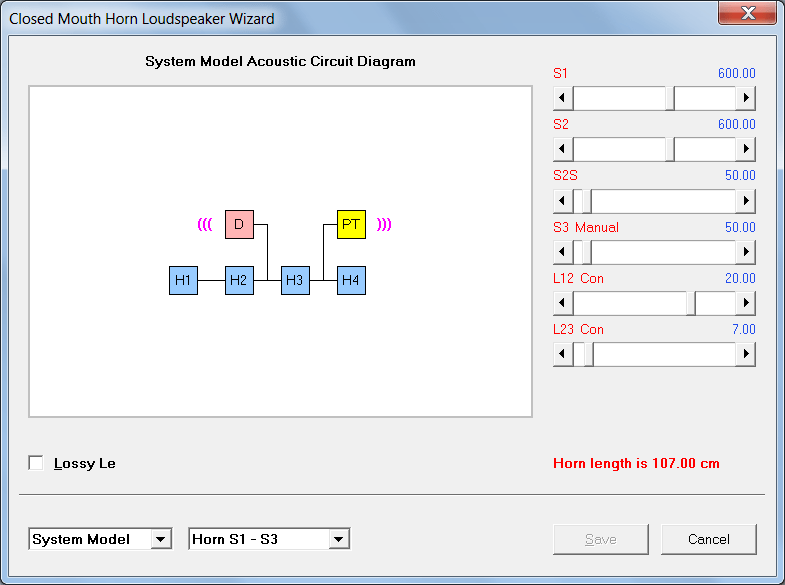
Task: Click the L12 slider thumb
Action: pos(691,303)
